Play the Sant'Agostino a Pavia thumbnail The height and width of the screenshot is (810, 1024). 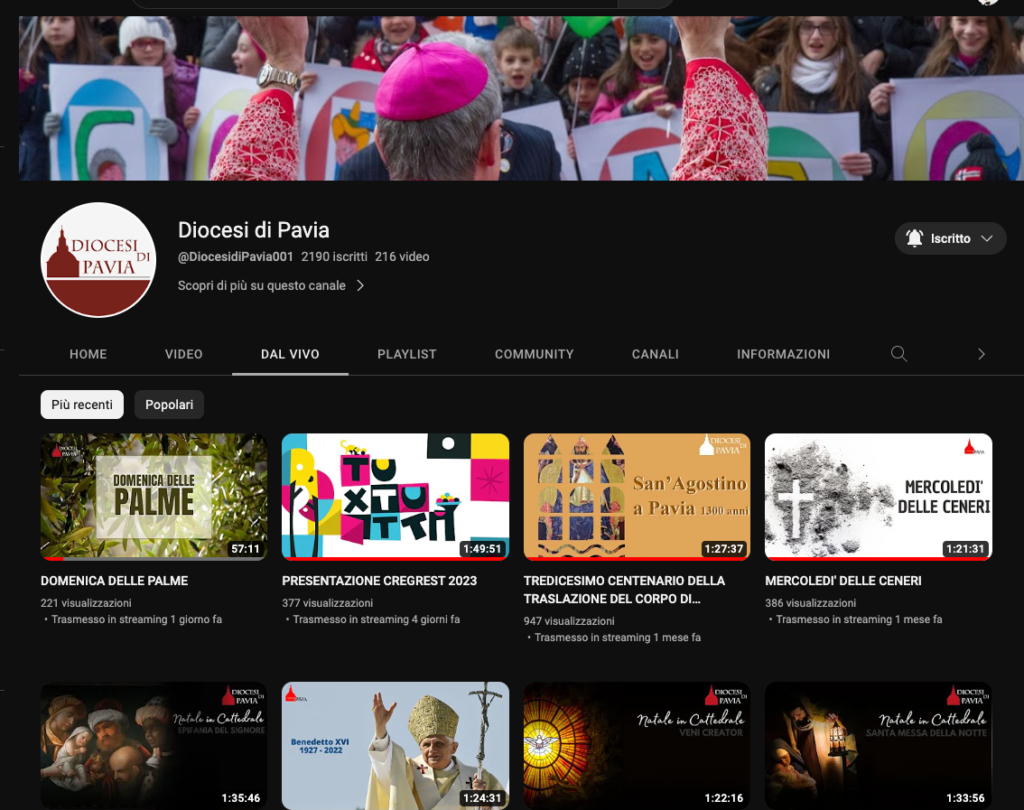point(637,496)
